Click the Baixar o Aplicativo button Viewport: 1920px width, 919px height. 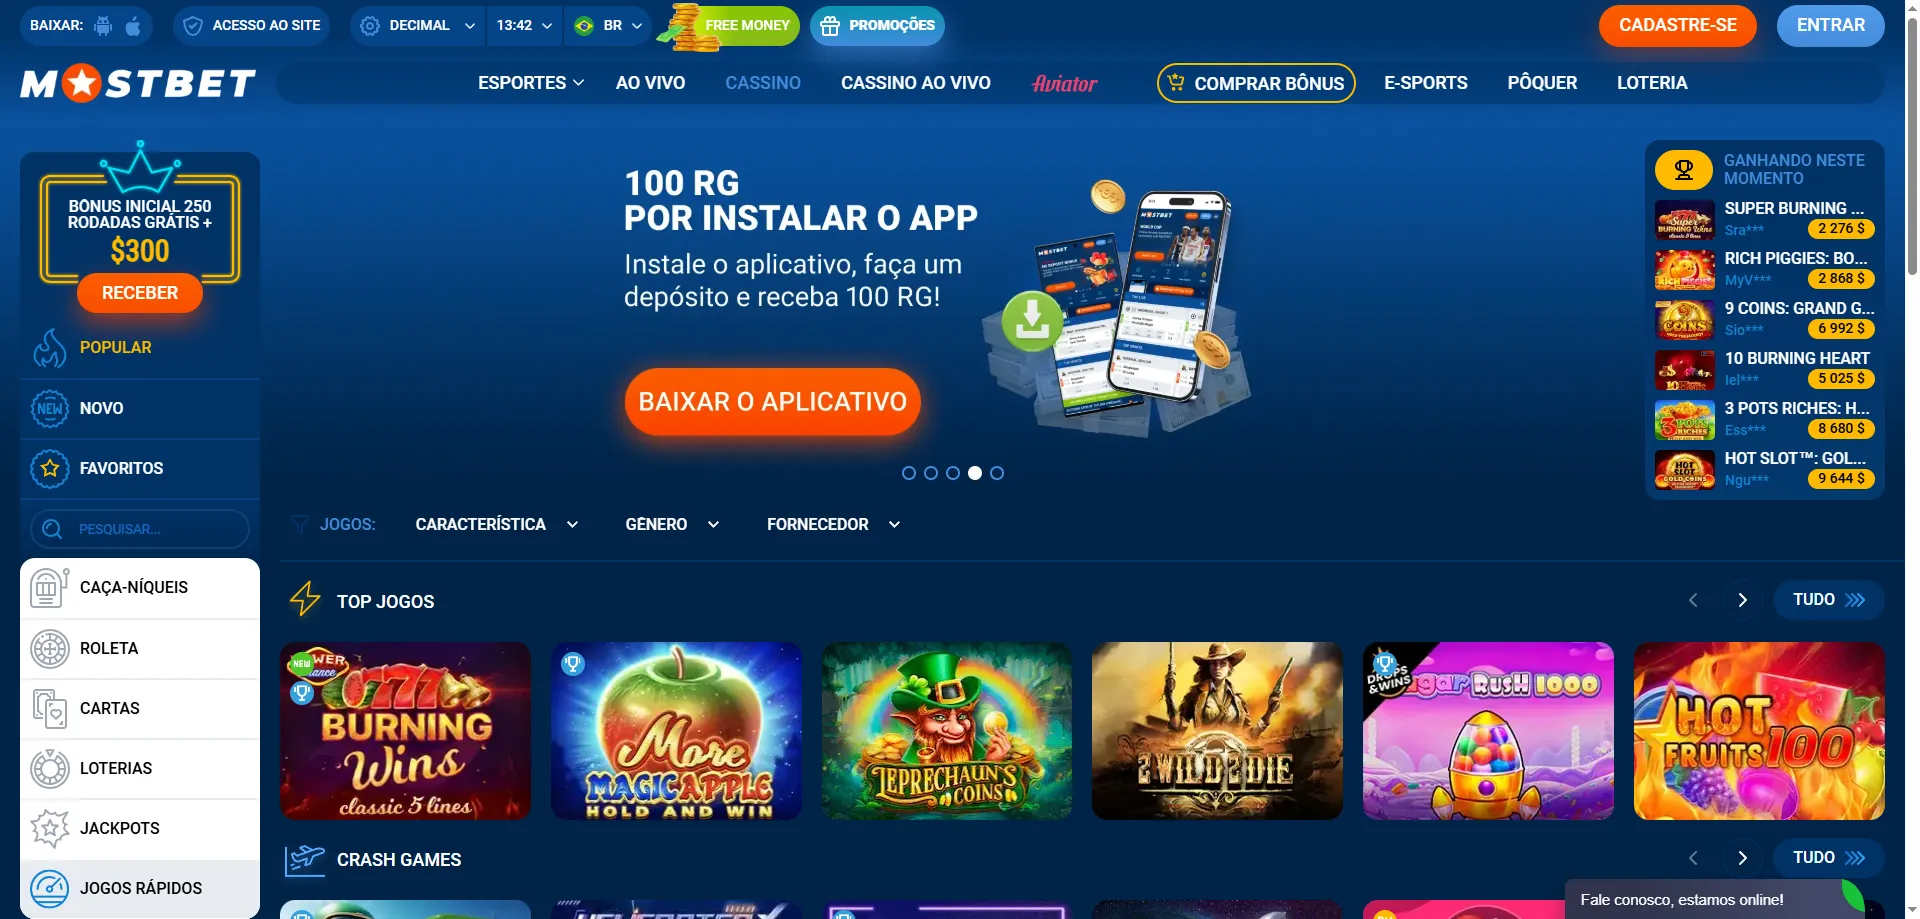(773, 402)
